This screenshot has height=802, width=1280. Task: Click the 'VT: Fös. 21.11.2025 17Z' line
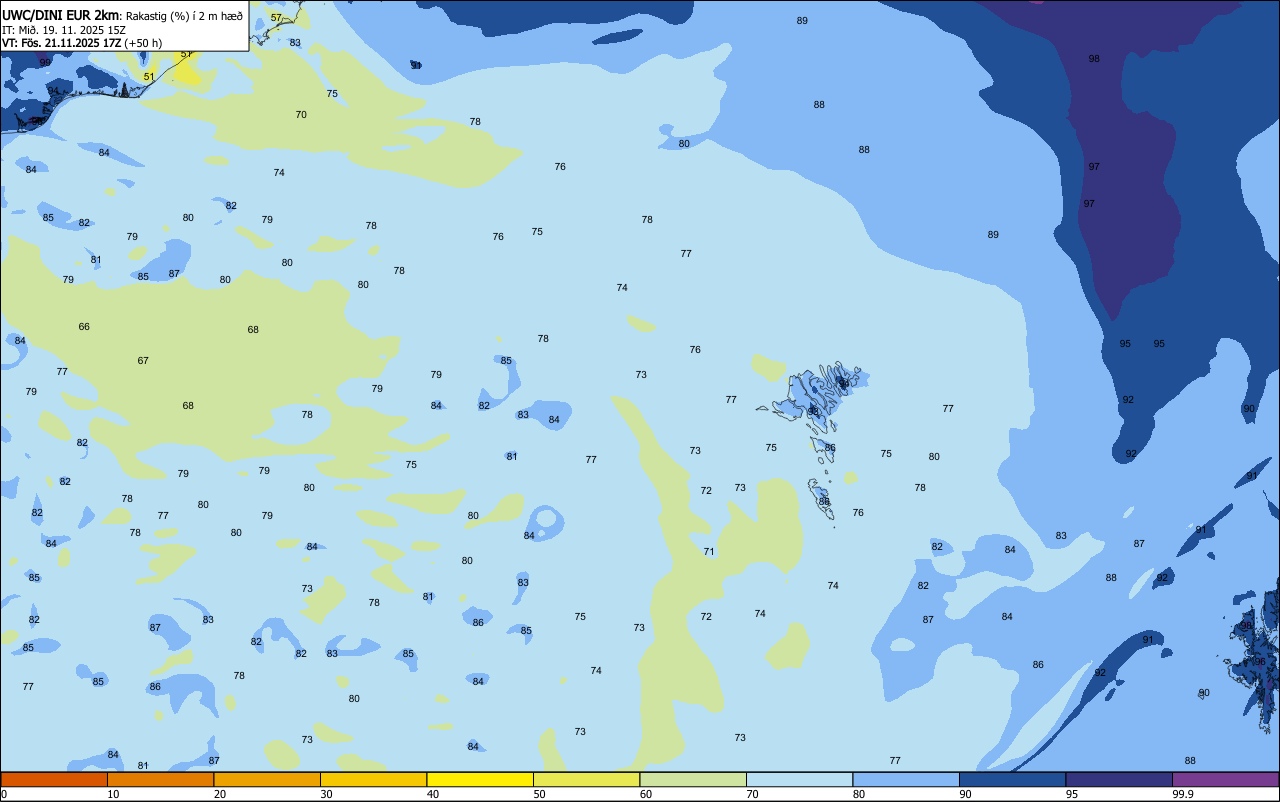click(x=62, y=43)
